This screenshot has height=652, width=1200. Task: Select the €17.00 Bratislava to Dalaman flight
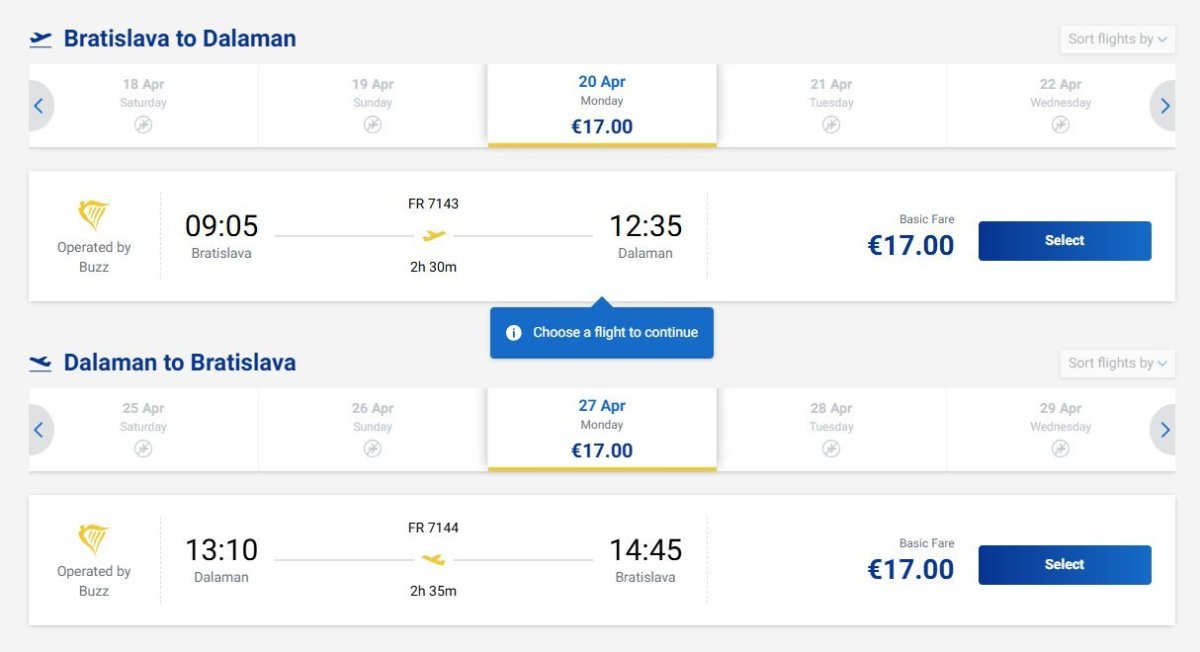(1064, 241)
